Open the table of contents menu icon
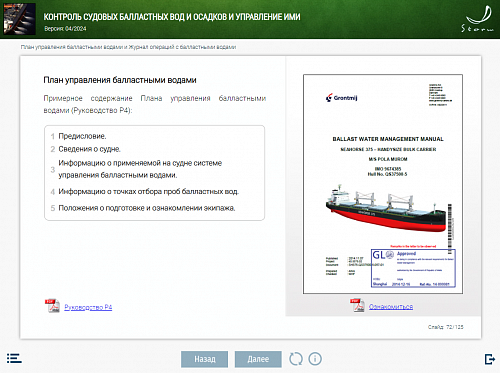 coord(14,359)
